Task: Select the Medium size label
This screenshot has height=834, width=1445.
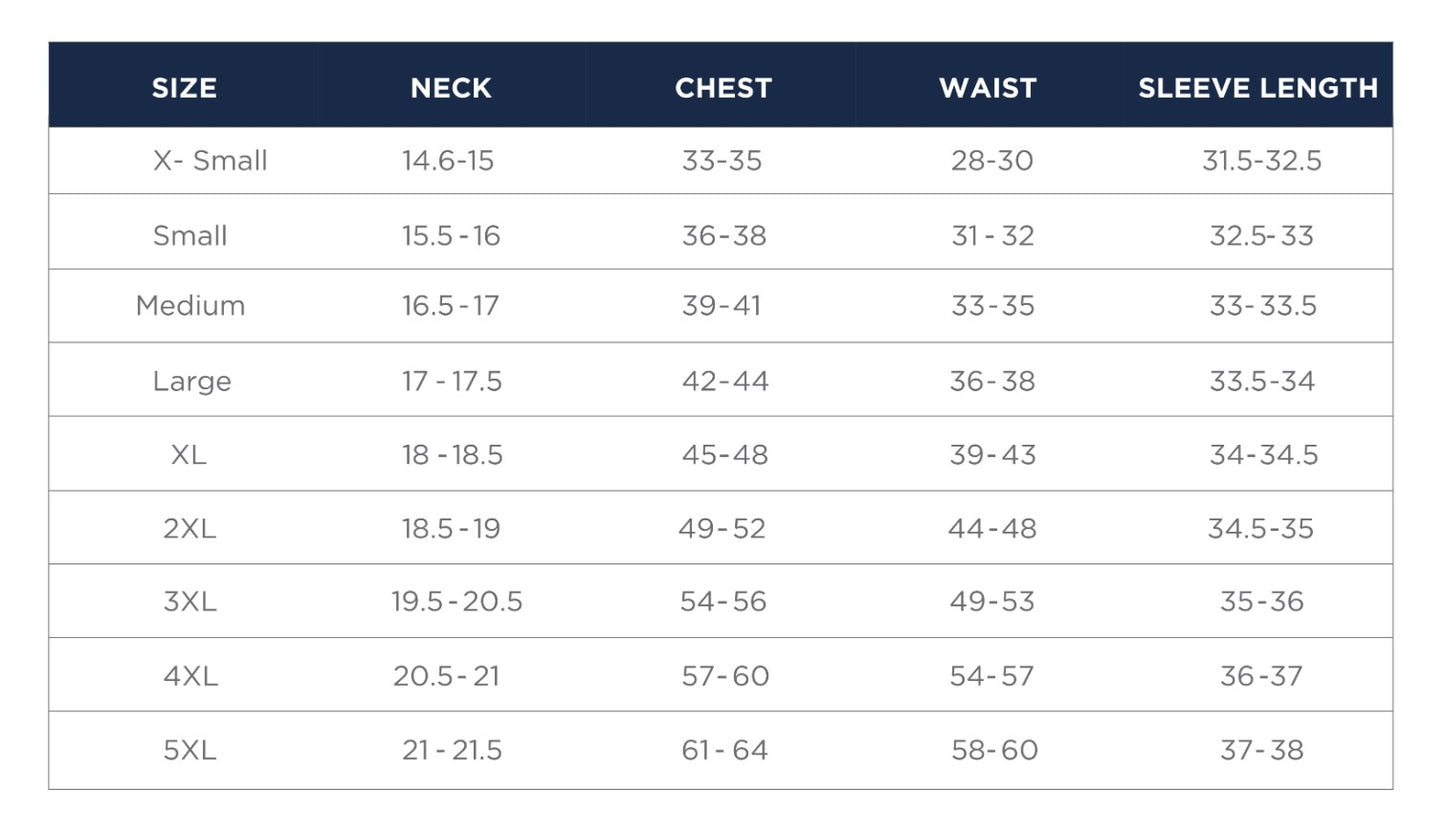Action: [x=190, y=306]
